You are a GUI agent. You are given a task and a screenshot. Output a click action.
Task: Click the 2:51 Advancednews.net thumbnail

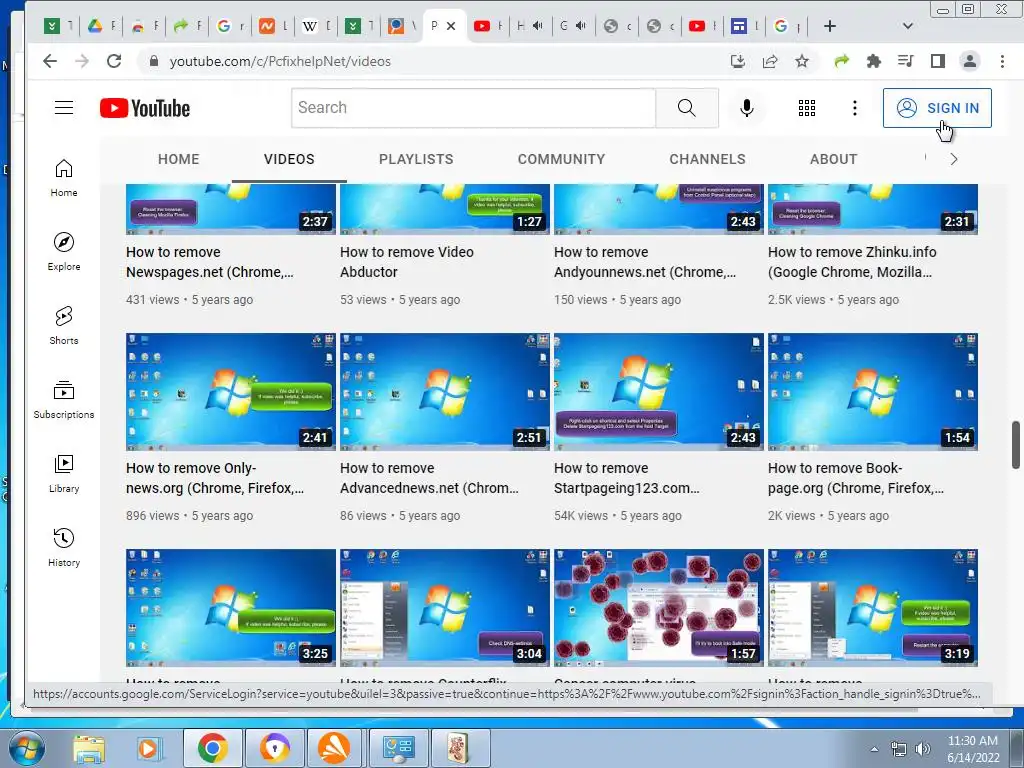click(445, 392)
